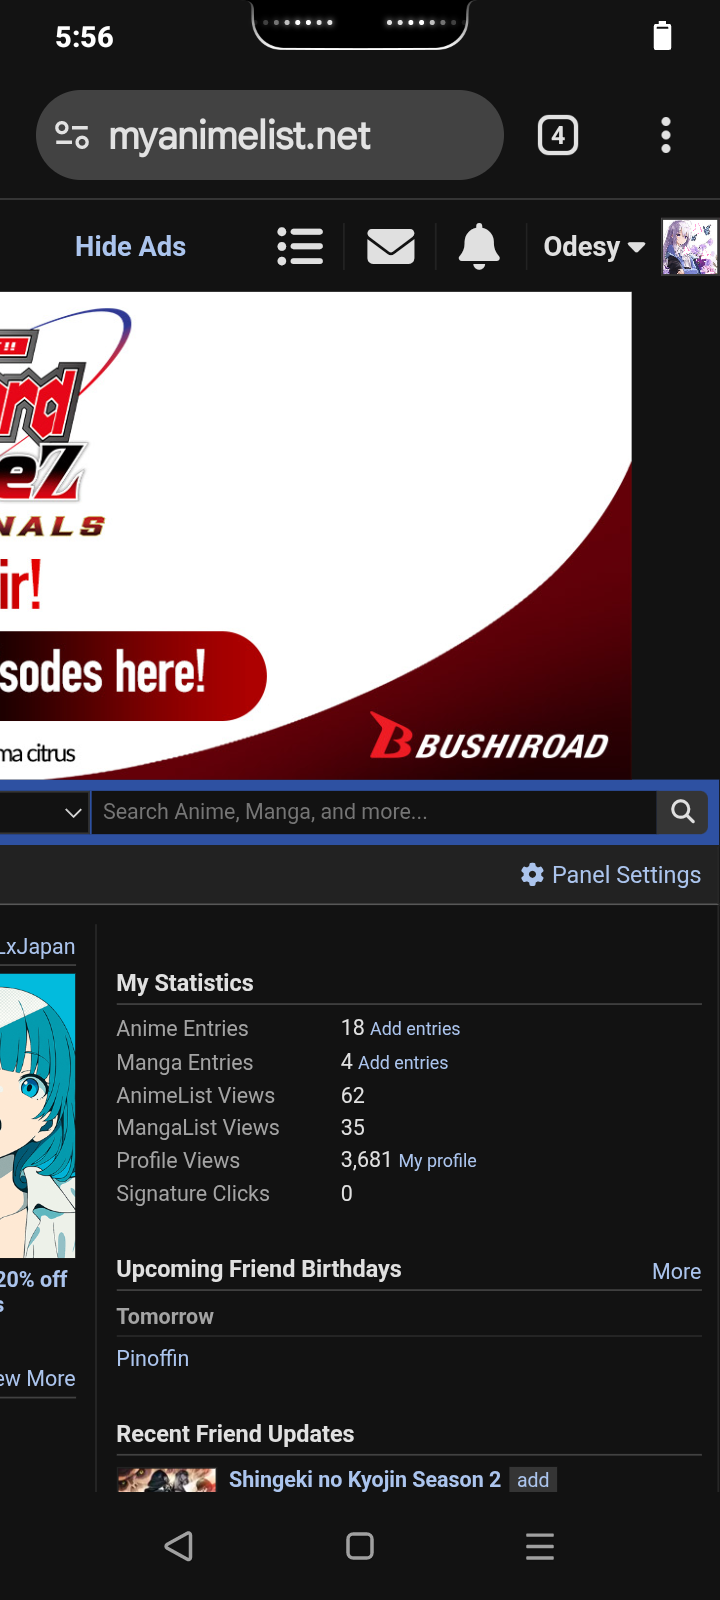The image size is (720, 1600).
Task: Open browser three-dot menu
Action: 665,135
